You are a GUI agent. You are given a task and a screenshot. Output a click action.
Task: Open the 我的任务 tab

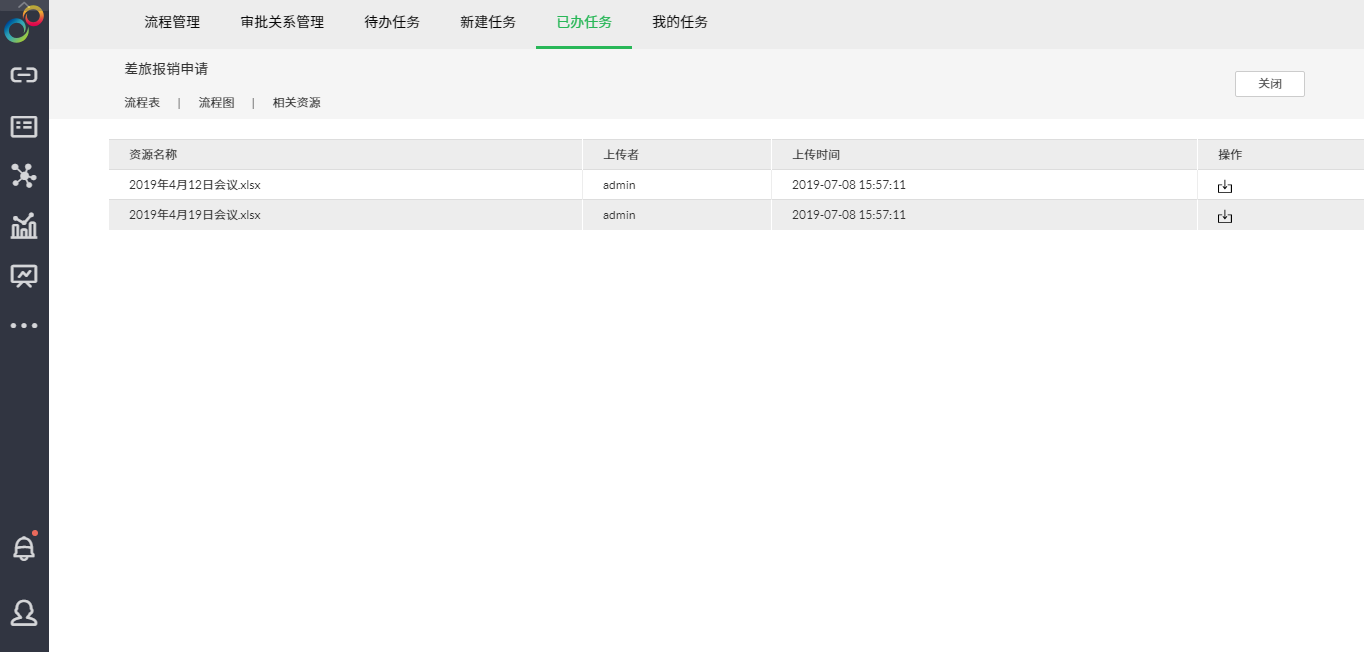[x=680, y=22]
